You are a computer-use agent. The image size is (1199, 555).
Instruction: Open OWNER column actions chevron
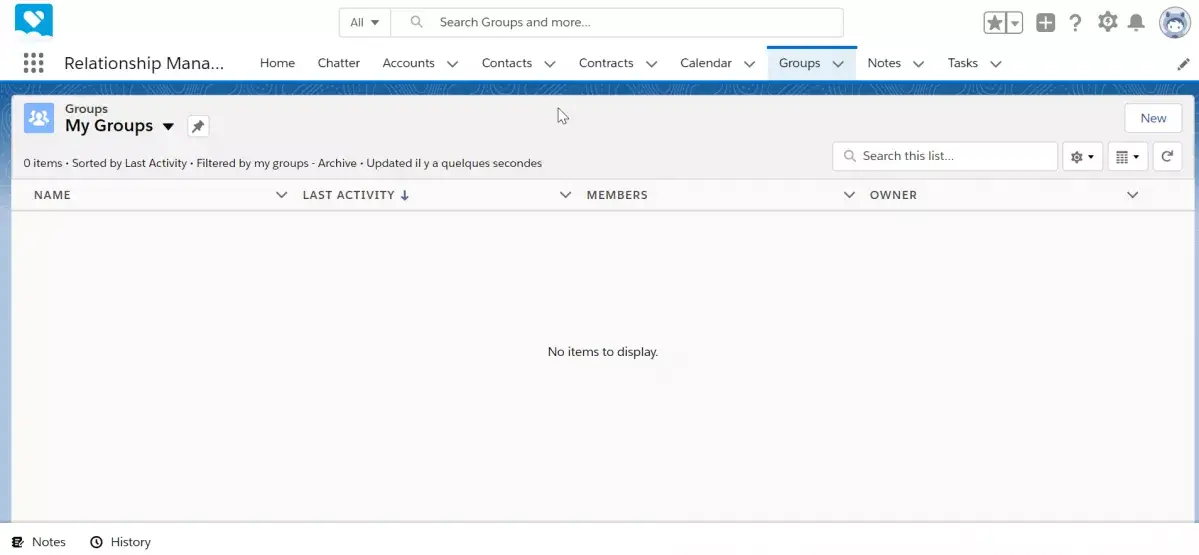tap(1132, 195)
